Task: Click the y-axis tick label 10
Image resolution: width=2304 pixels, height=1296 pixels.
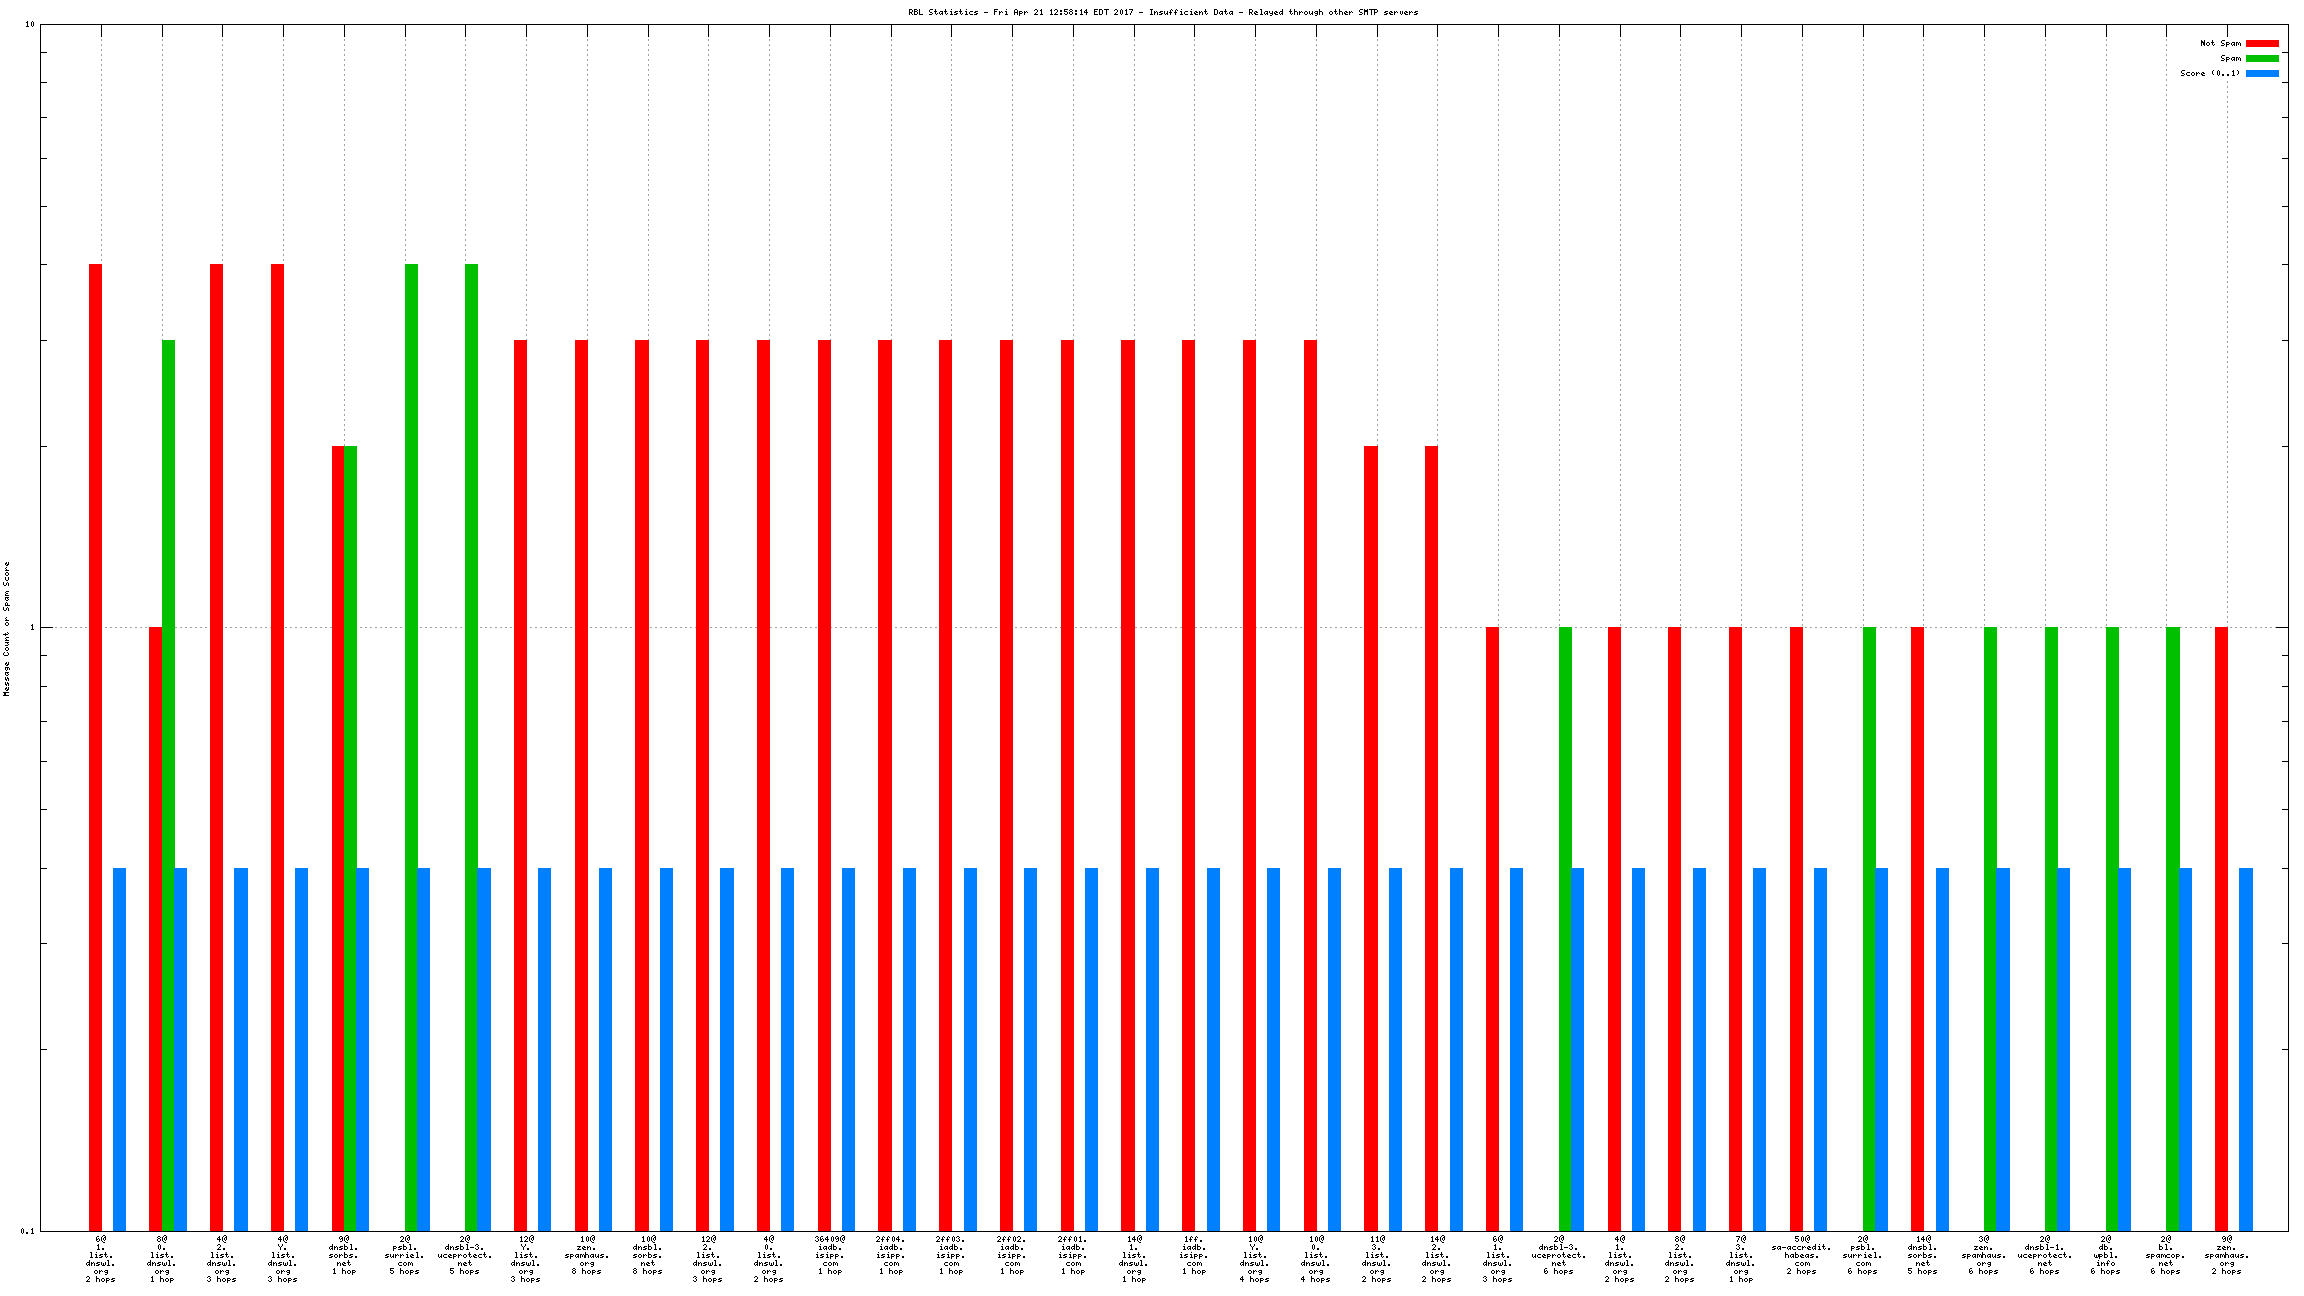Action: point(29,24)
